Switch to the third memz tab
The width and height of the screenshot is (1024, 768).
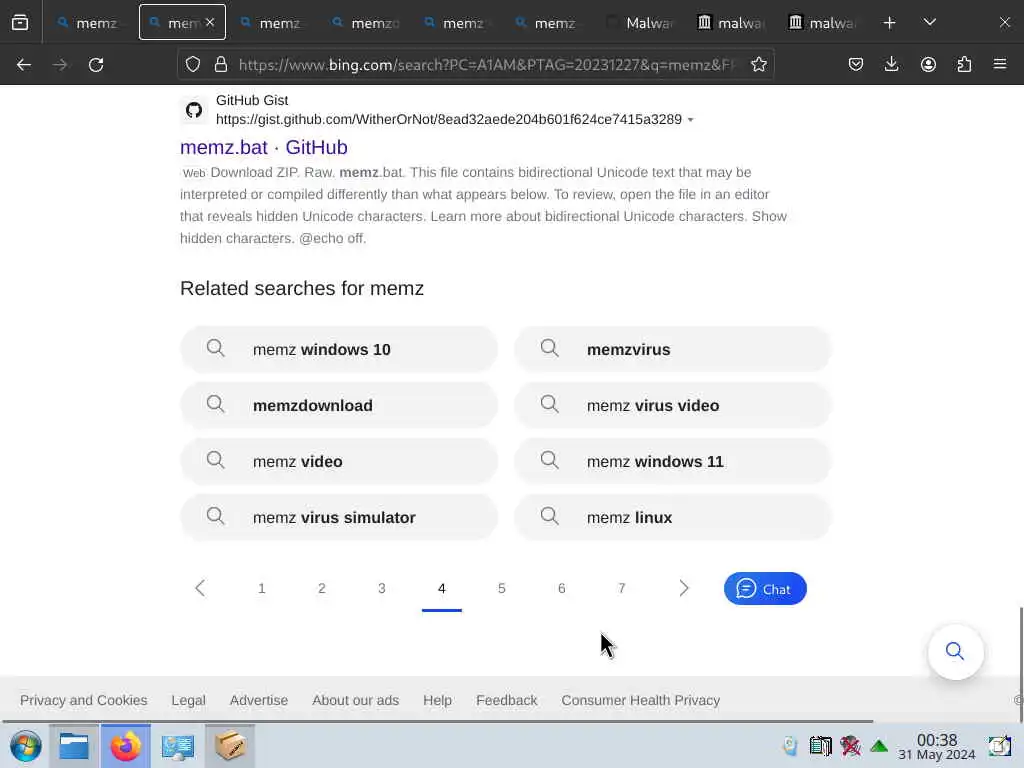click(273, 23)
